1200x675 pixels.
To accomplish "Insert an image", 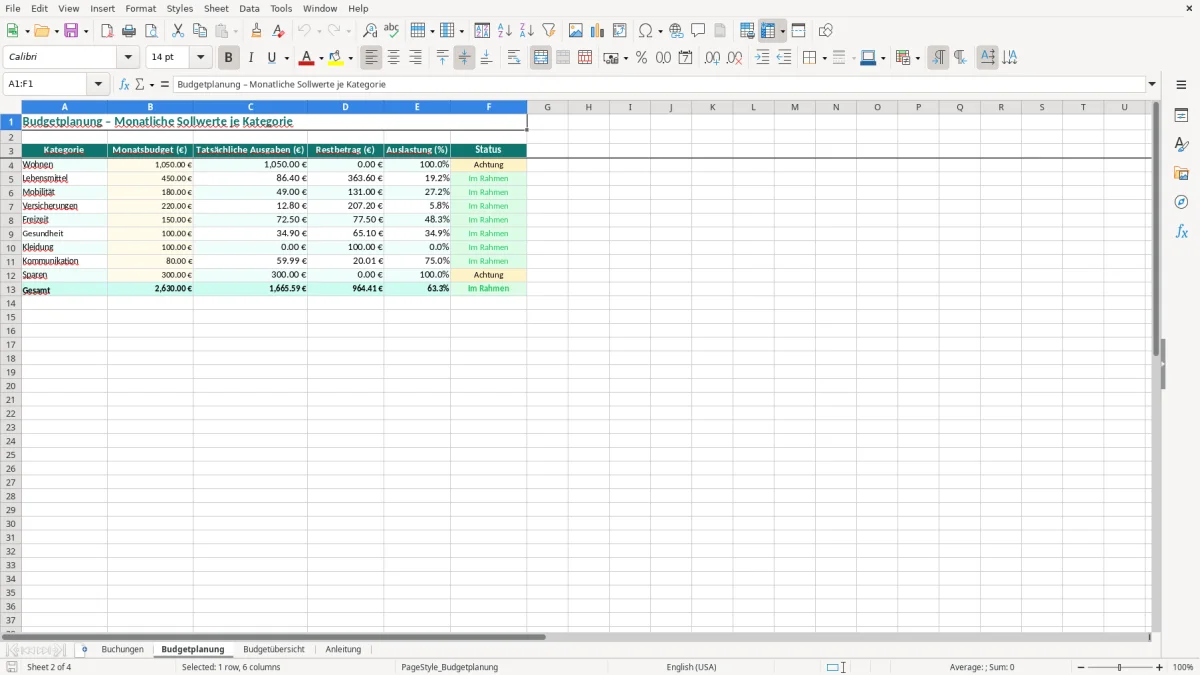I will [576, 31].
